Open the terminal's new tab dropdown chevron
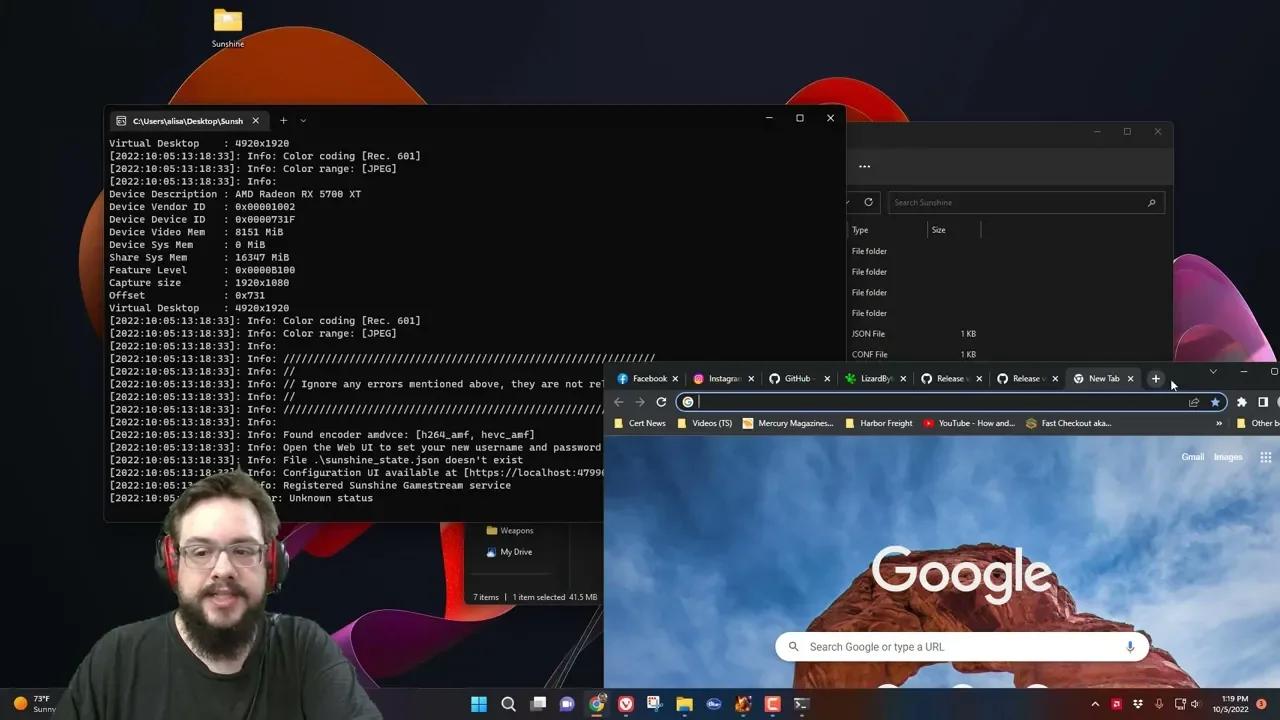 pyautogui.click(x=303, y=120)
